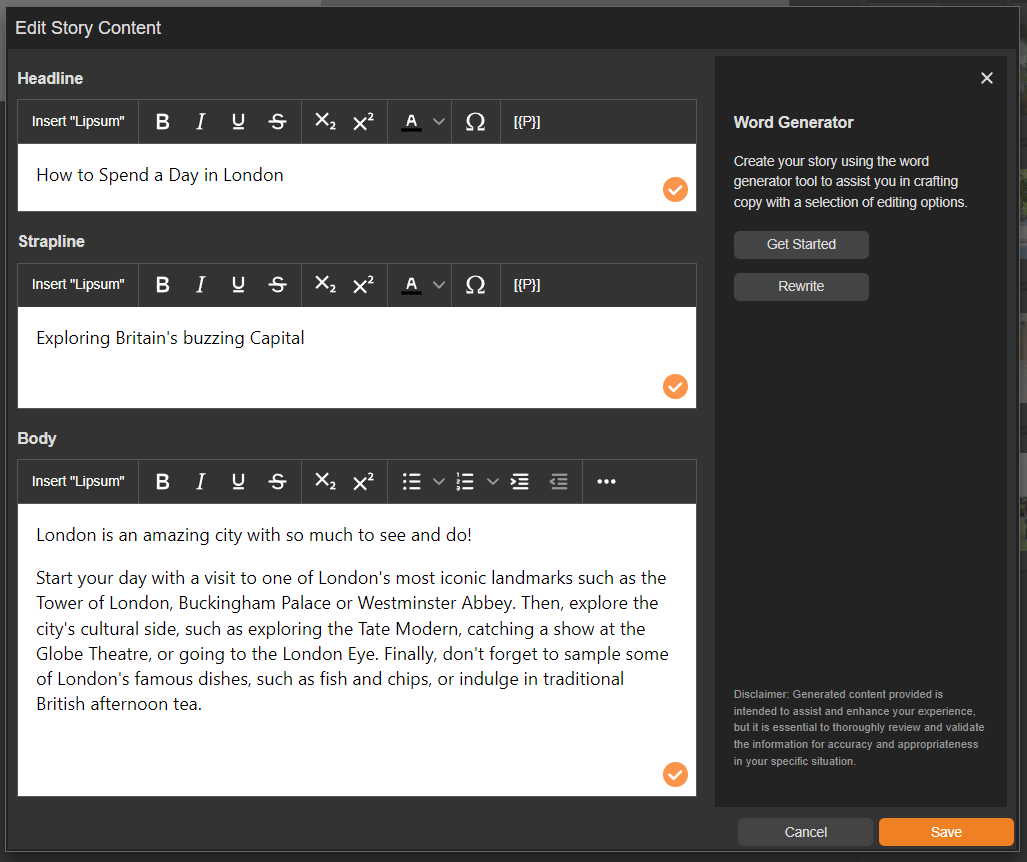1027x862 pixels.
Task: Click the Strapline orange checkmark indicator
Action: (x=675, y=386)
